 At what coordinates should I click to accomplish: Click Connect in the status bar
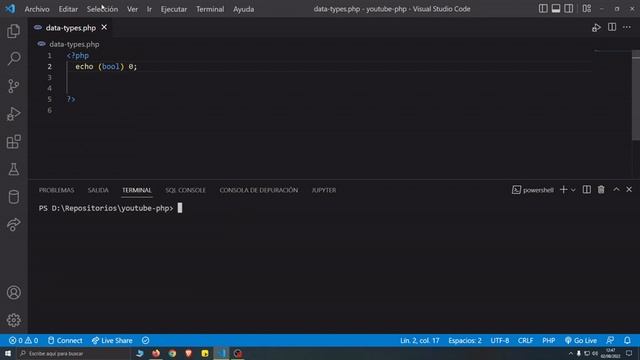click(65, 340)
